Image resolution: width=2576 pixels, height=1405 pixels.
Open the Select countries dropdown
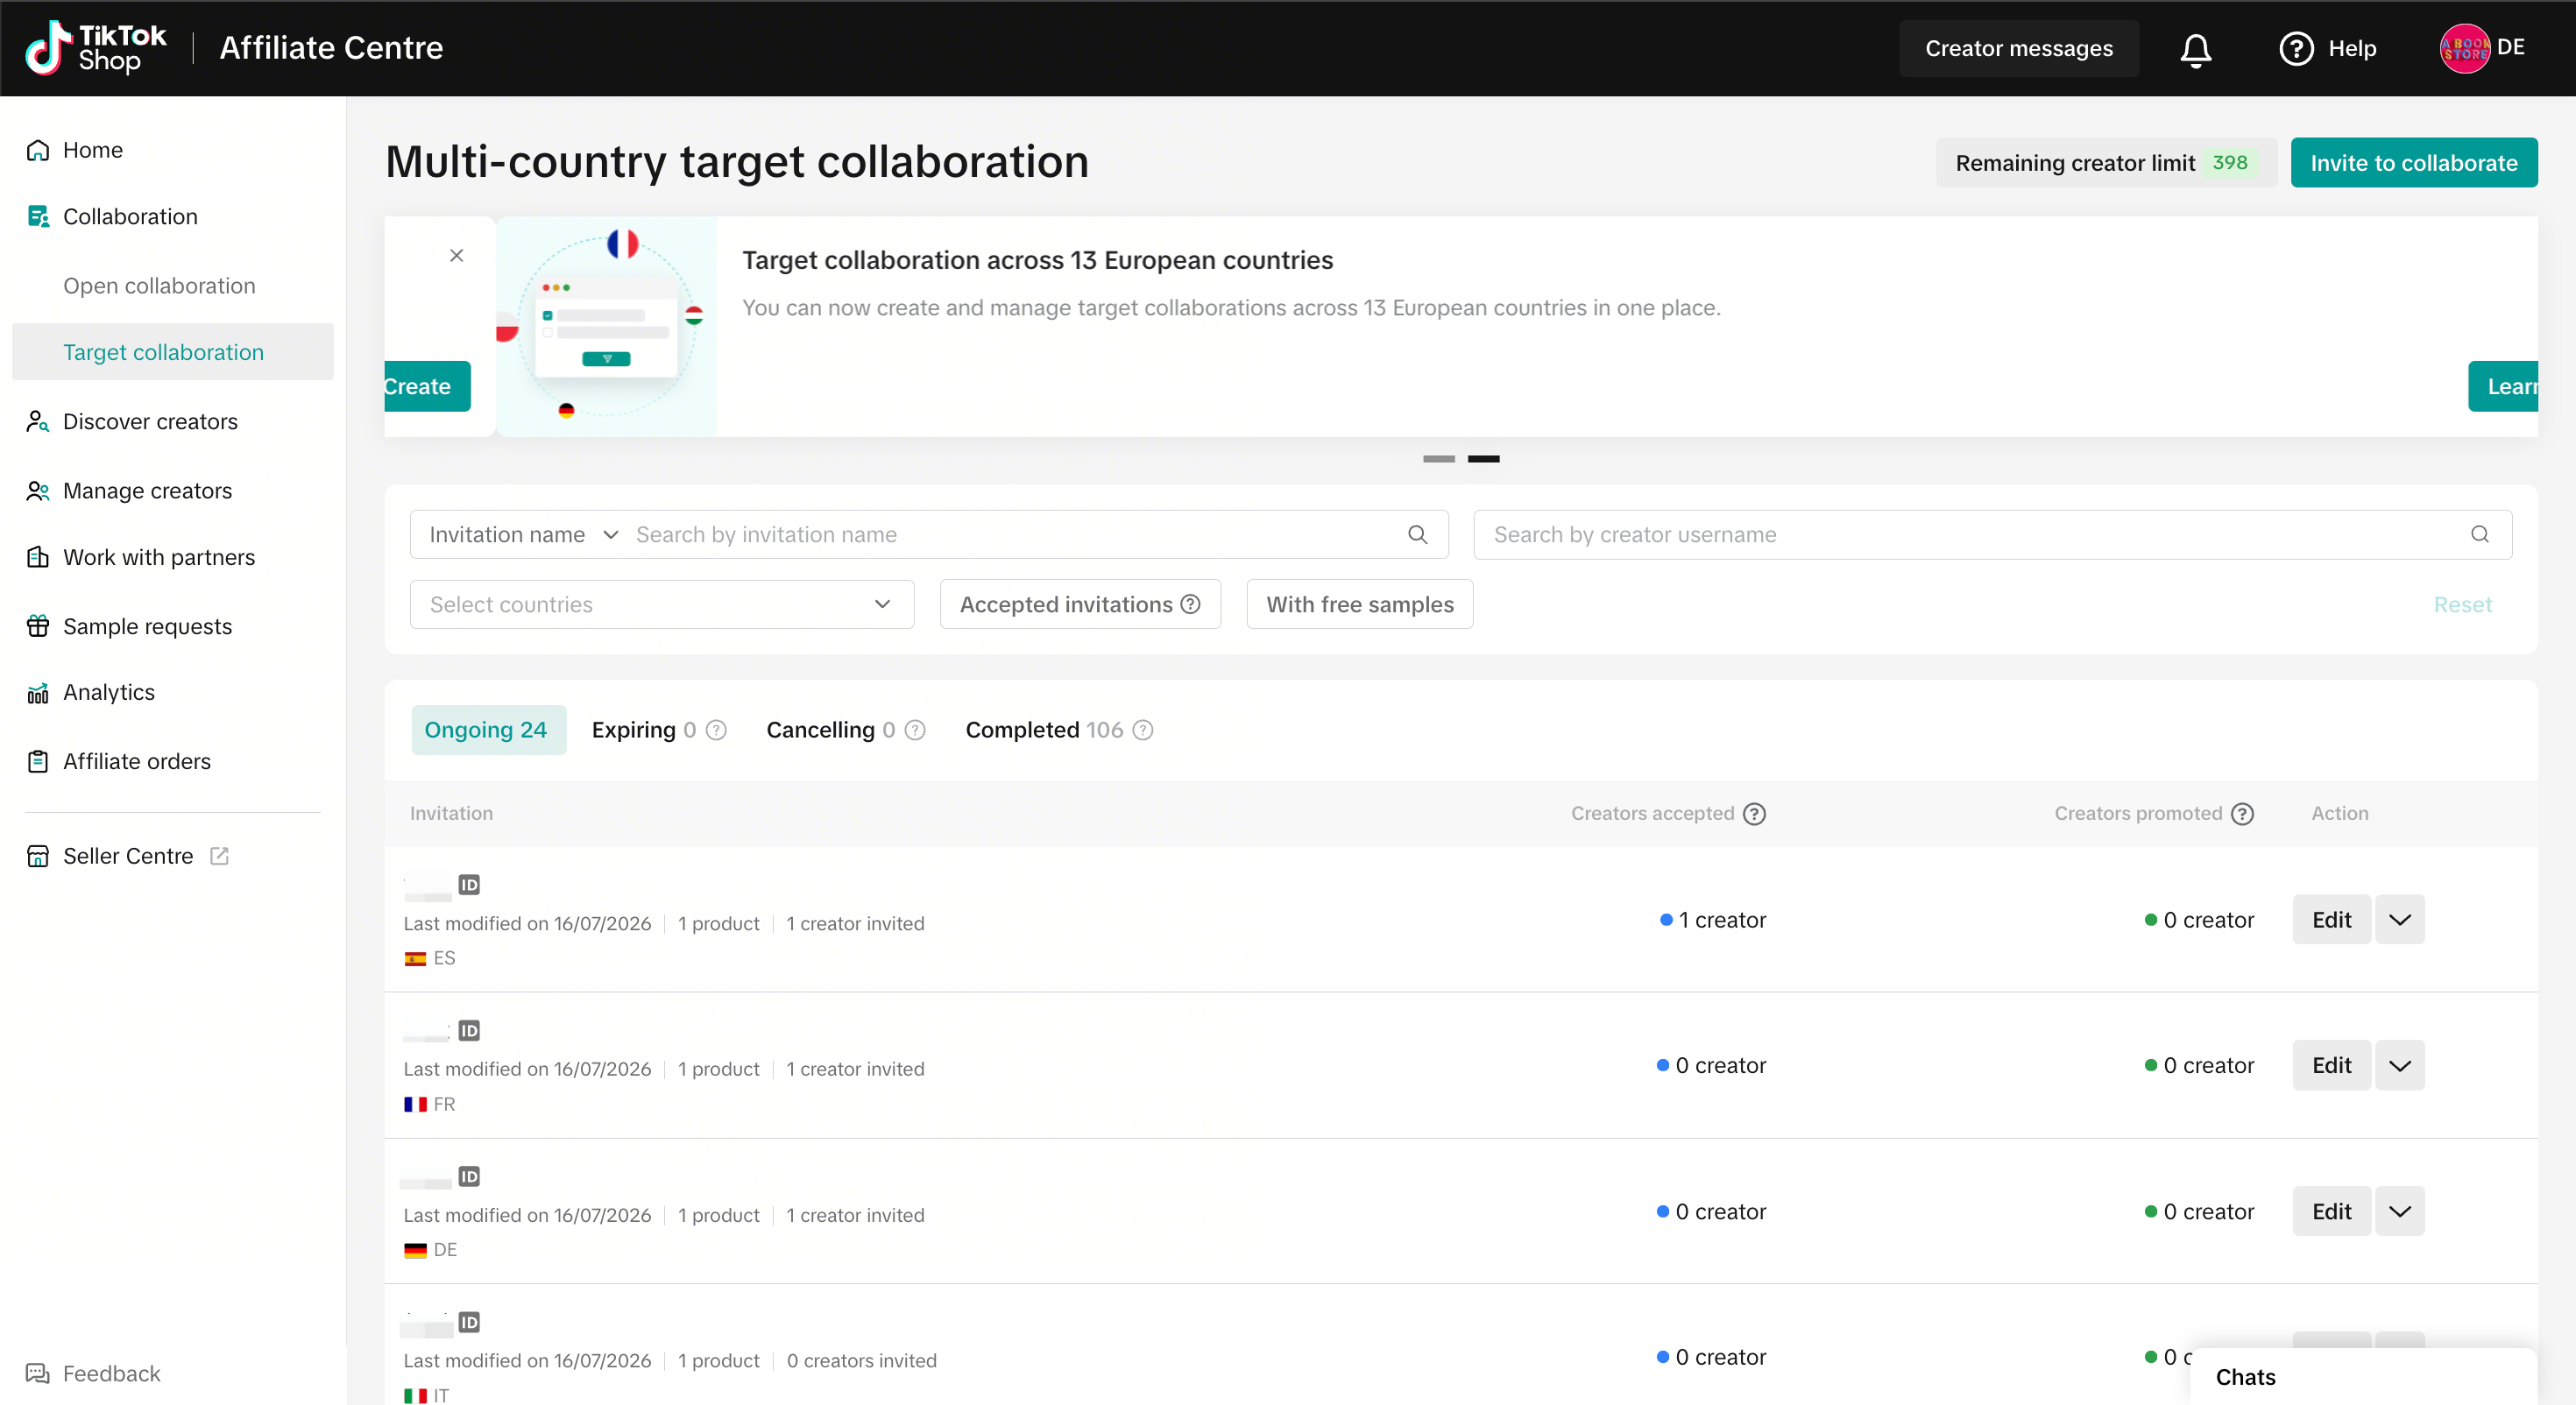point(661,604)
